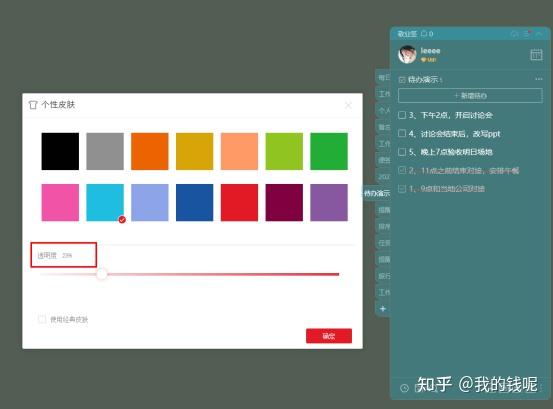Screen dimensions: 553x409
Task: Pick the lime green skin color swatch
Action: pyautogui.click(x=284, y=151)
